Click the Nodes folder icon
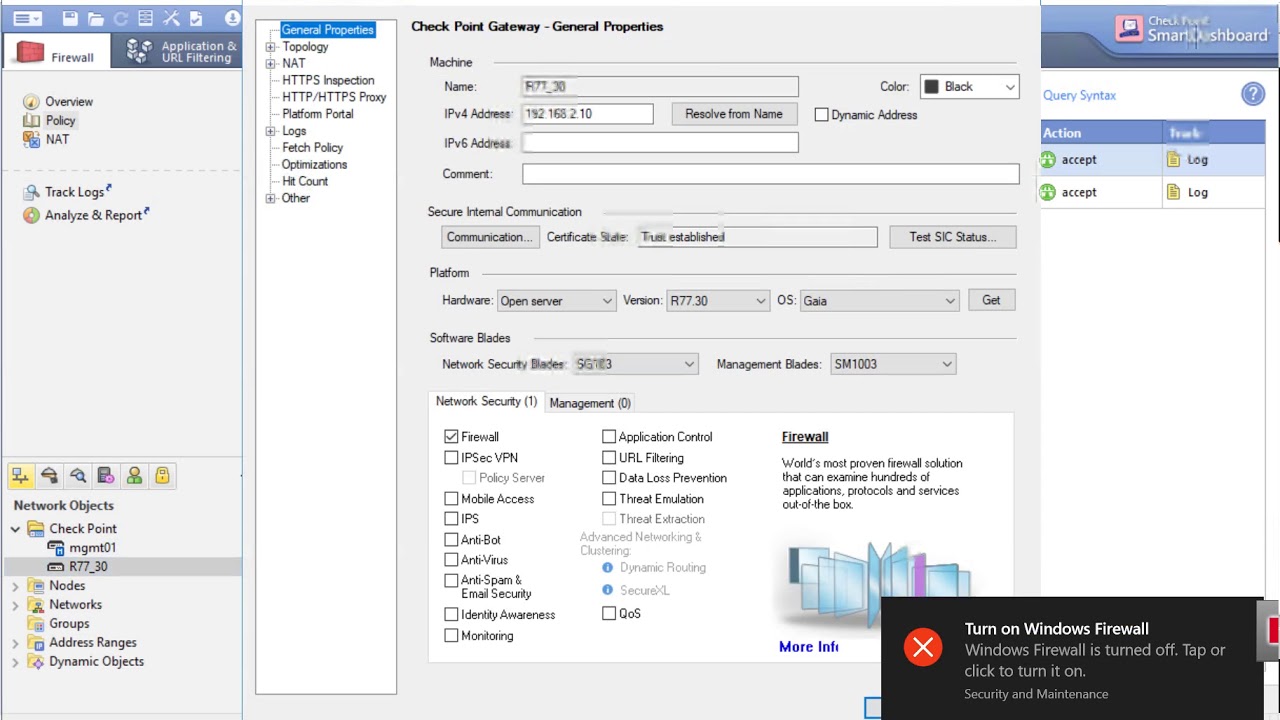The image size is (1280, 720). pos(36,586)
